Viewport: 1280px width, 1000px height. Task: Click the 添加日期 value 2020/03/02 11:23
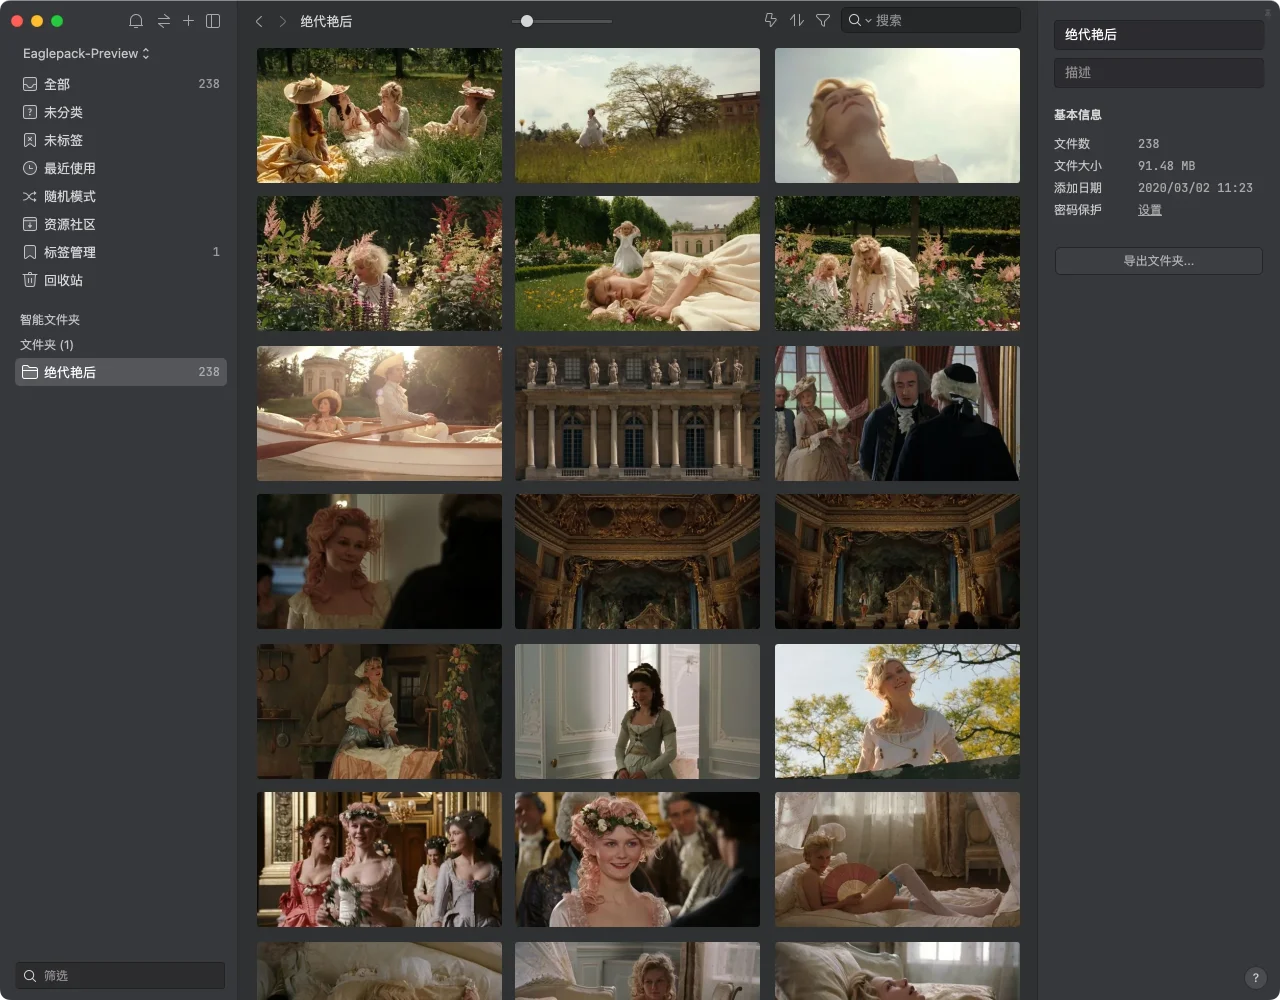[x=1195, y=188]
